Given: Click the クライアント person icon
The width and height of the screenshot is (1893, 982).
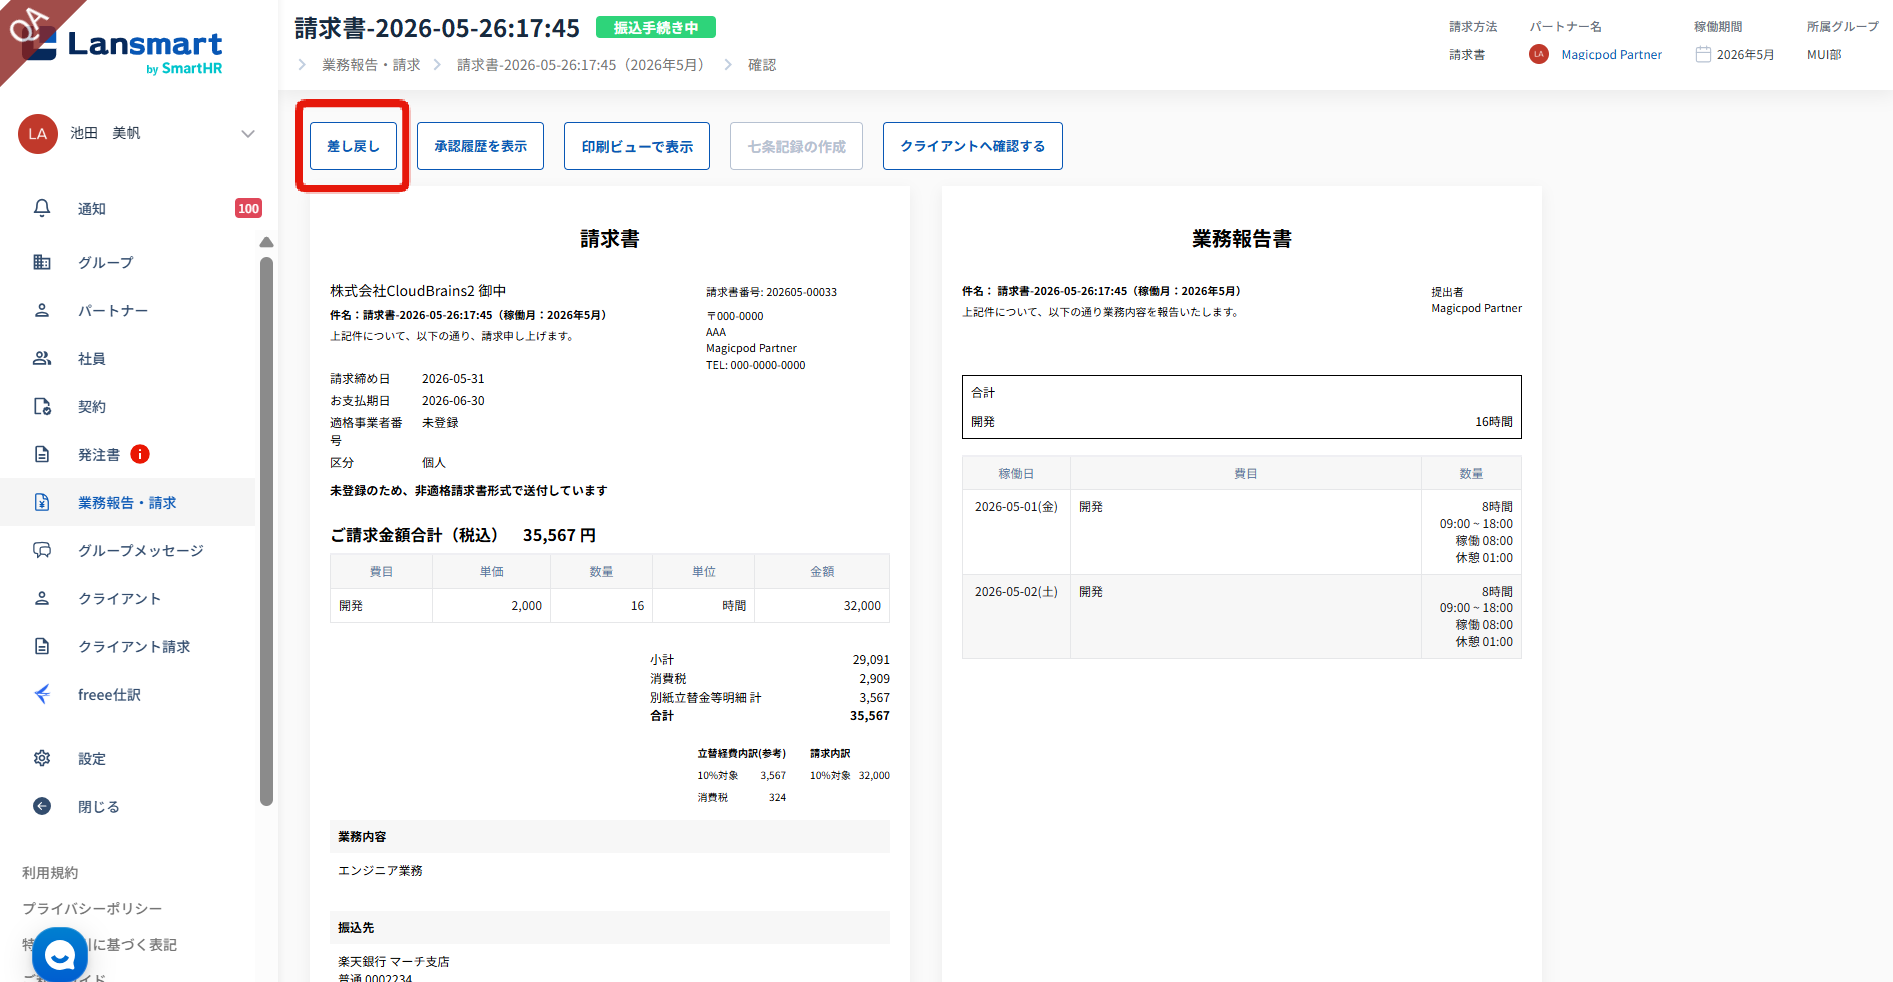Looking at the screenshot, I should pos(42,598).
